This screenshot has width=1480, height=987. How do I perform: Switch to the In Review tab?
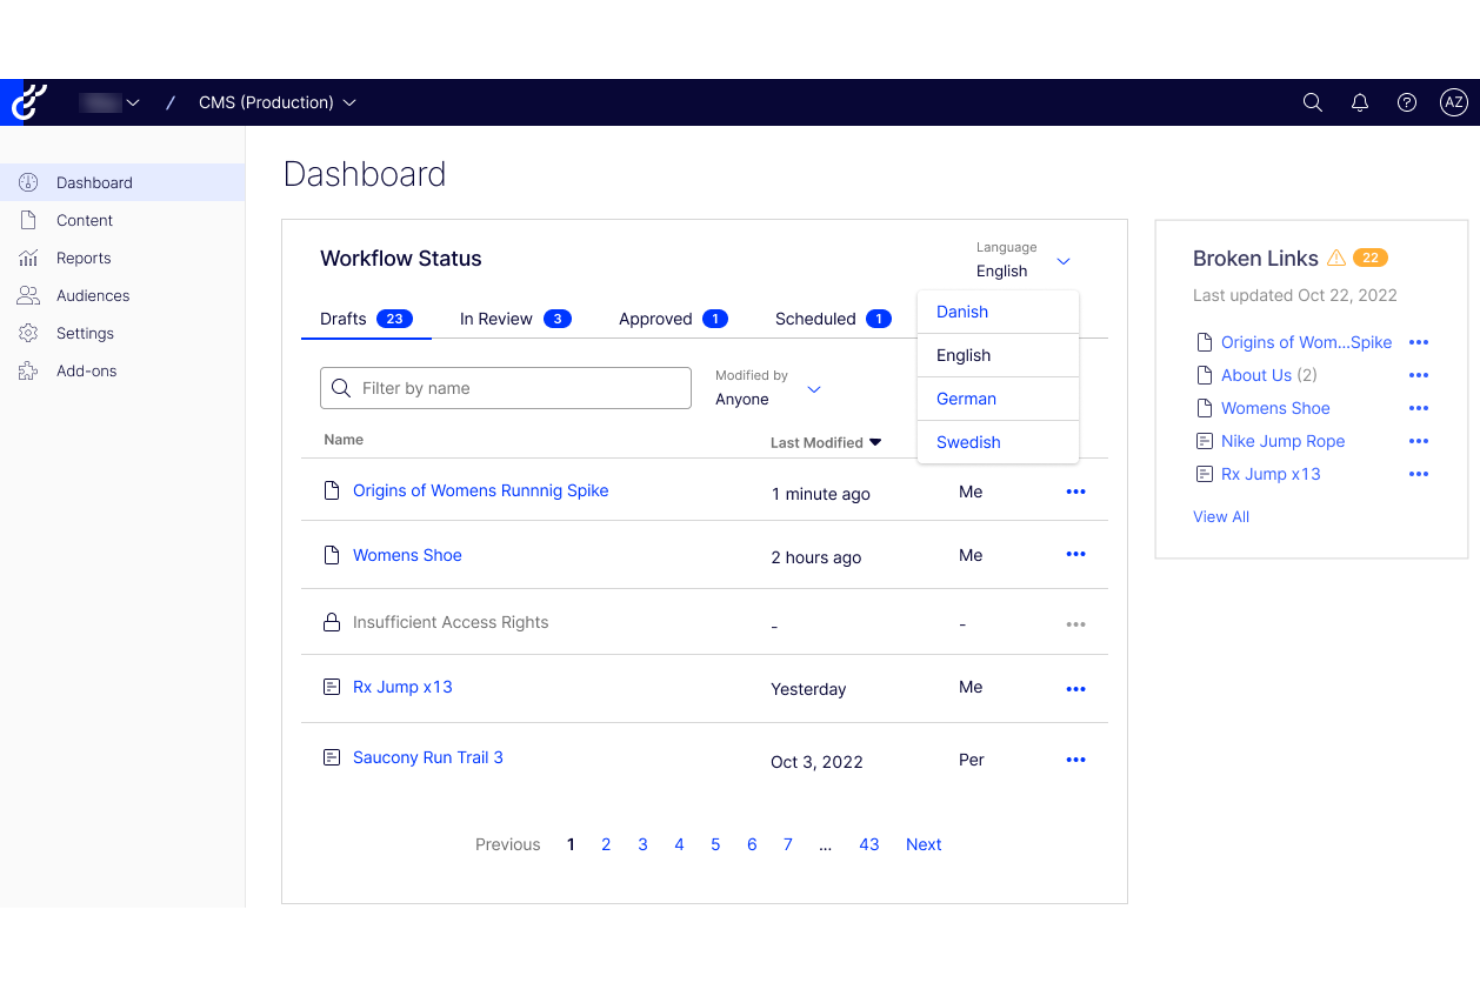(x=497, y=318)
